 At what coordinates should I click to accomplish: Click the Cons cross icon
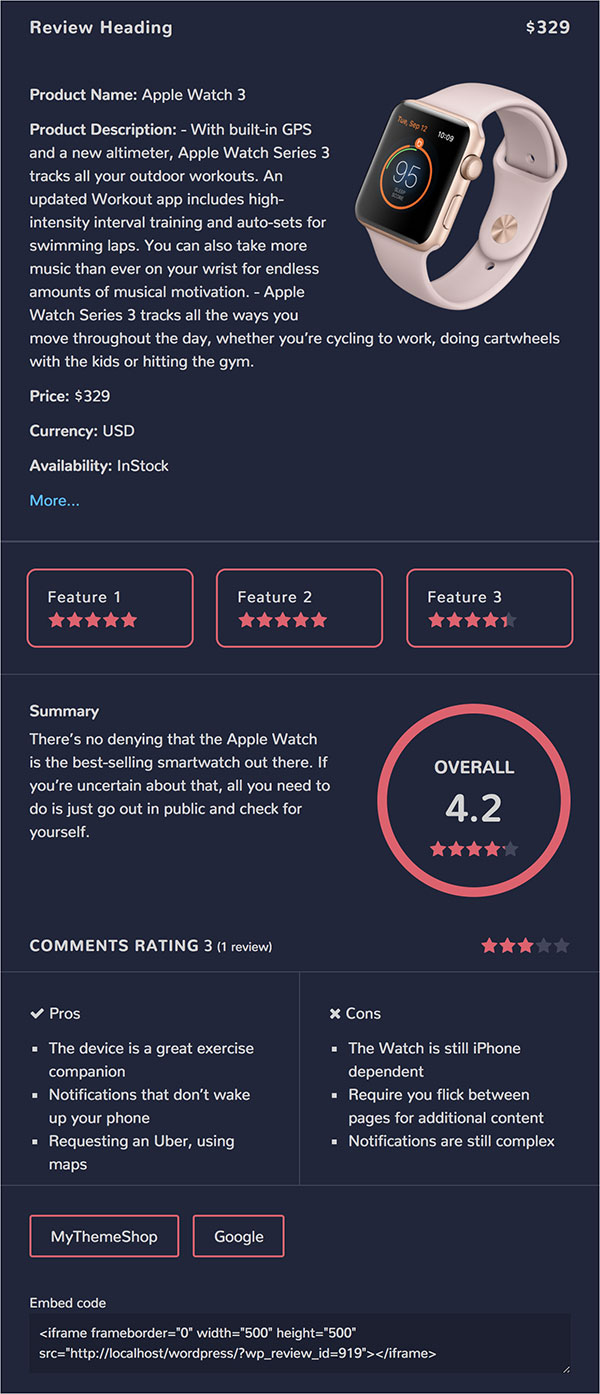coord(335,1014)
